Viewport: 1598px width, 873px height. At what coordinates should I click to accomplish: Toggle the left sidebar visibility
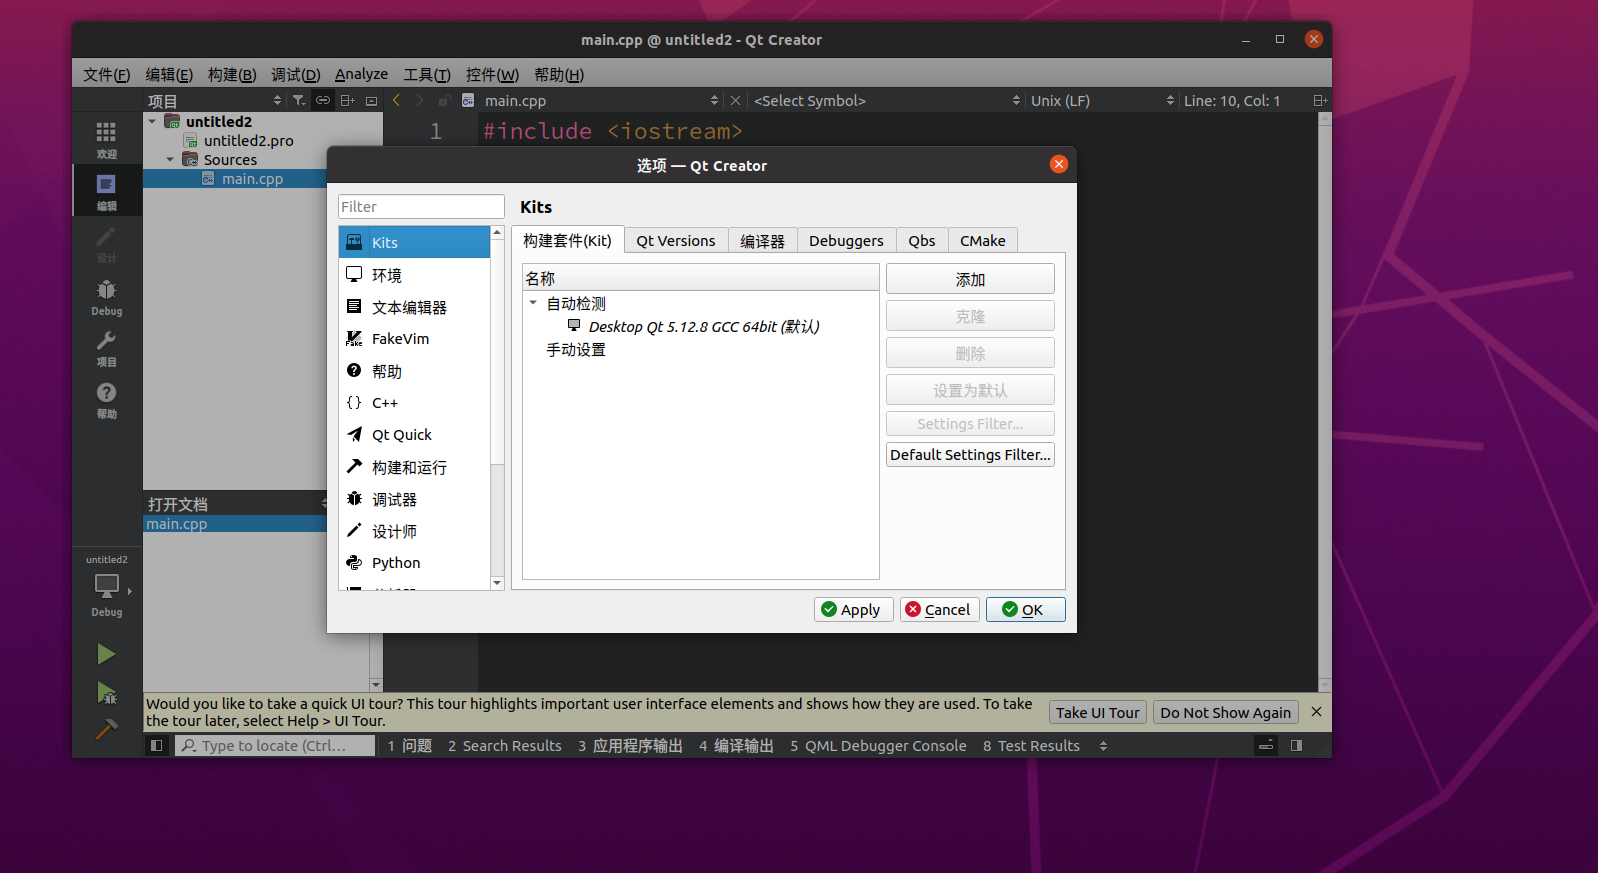(156, 745)
